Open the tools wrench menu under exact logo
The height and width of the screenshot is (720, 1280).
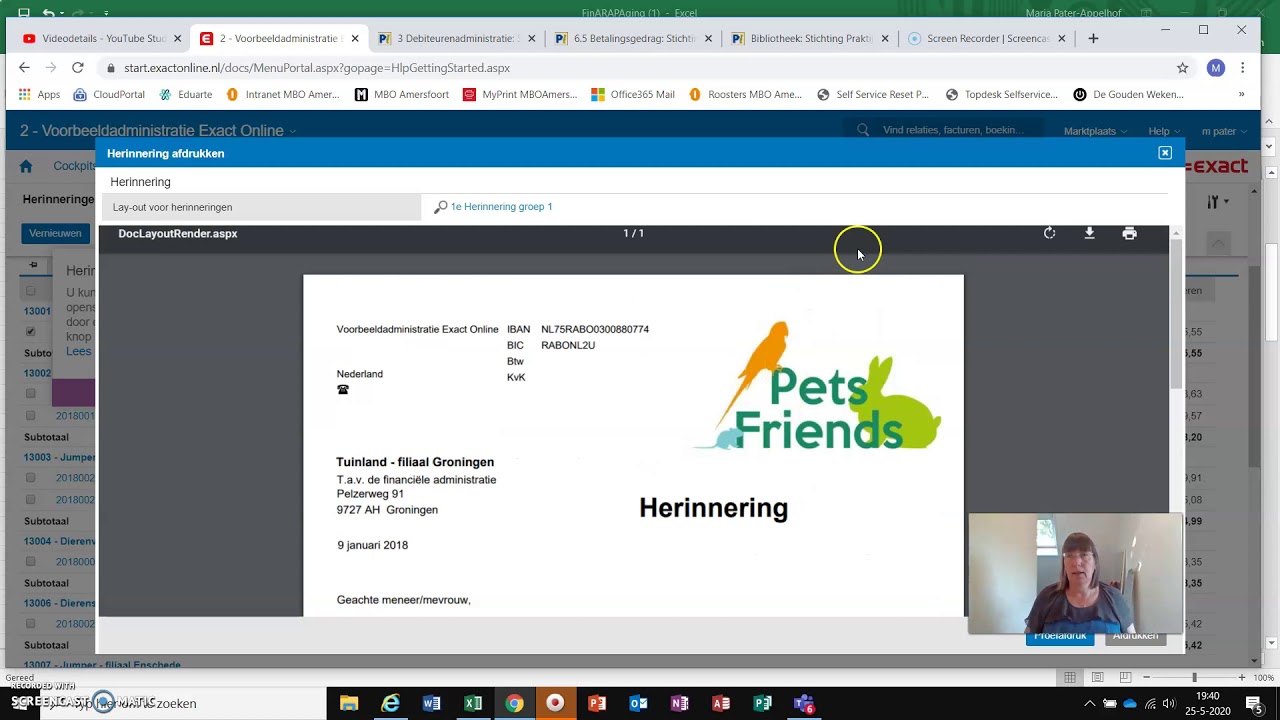pyautogui.click(x=1217, y=202)
